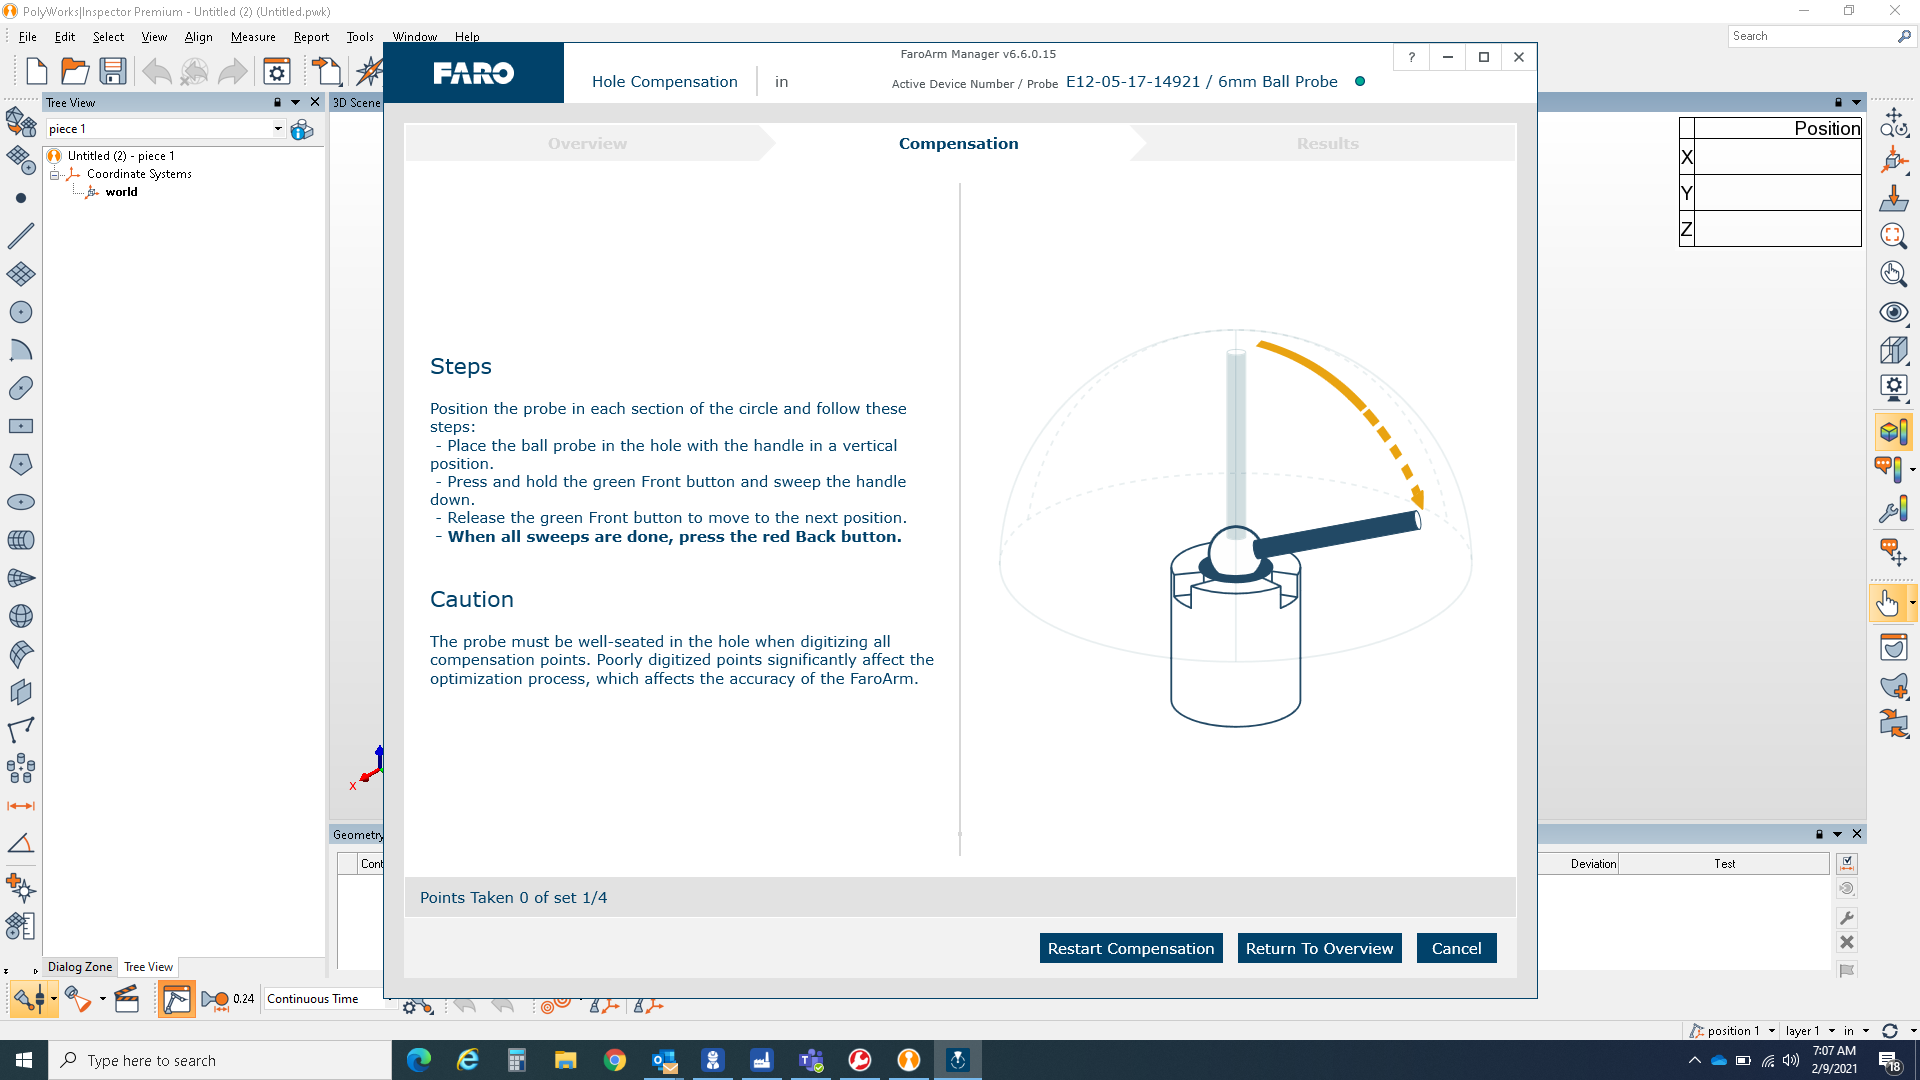Select the Line creation tool in the left toolbar
1920x1080 pixels.
click(21, 236)
